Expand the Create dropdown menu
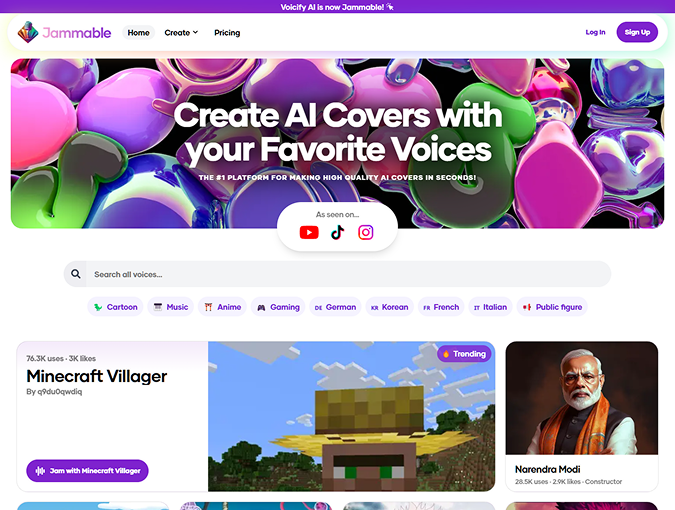This screenshot has width=675, height=510. pos(181,33)
